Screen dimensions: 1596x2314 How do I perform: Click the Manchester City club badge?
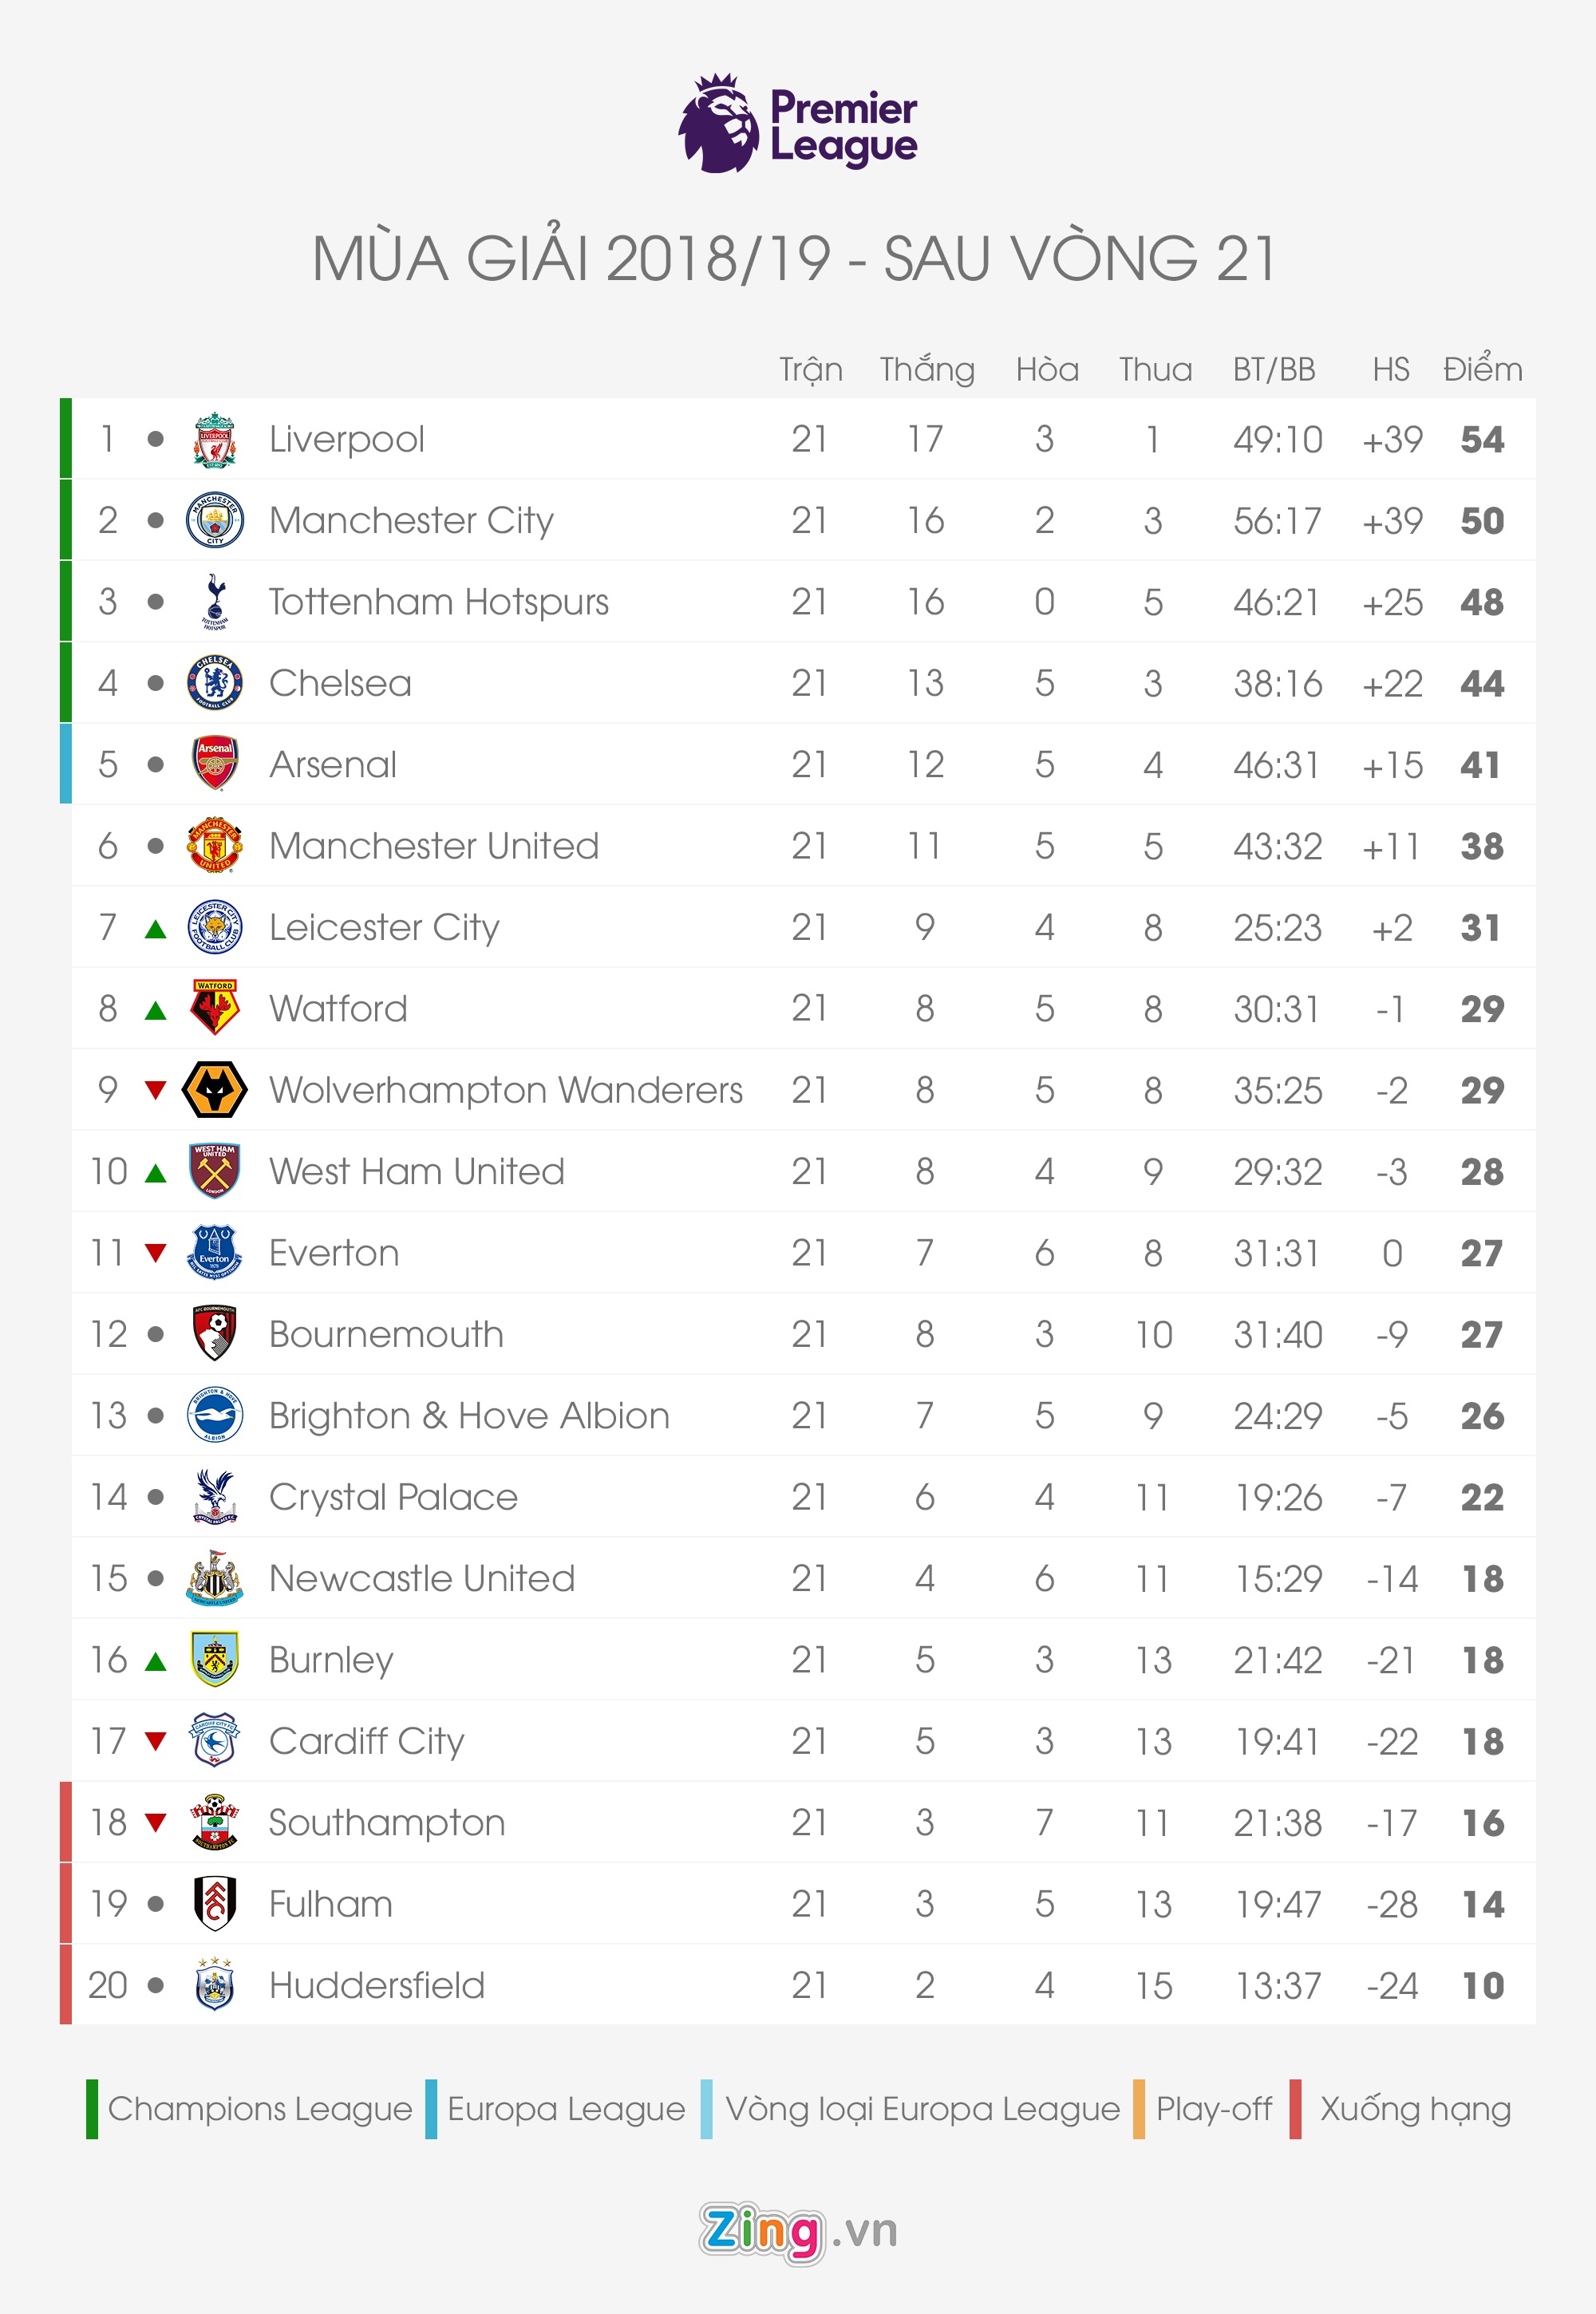(215, 520)
